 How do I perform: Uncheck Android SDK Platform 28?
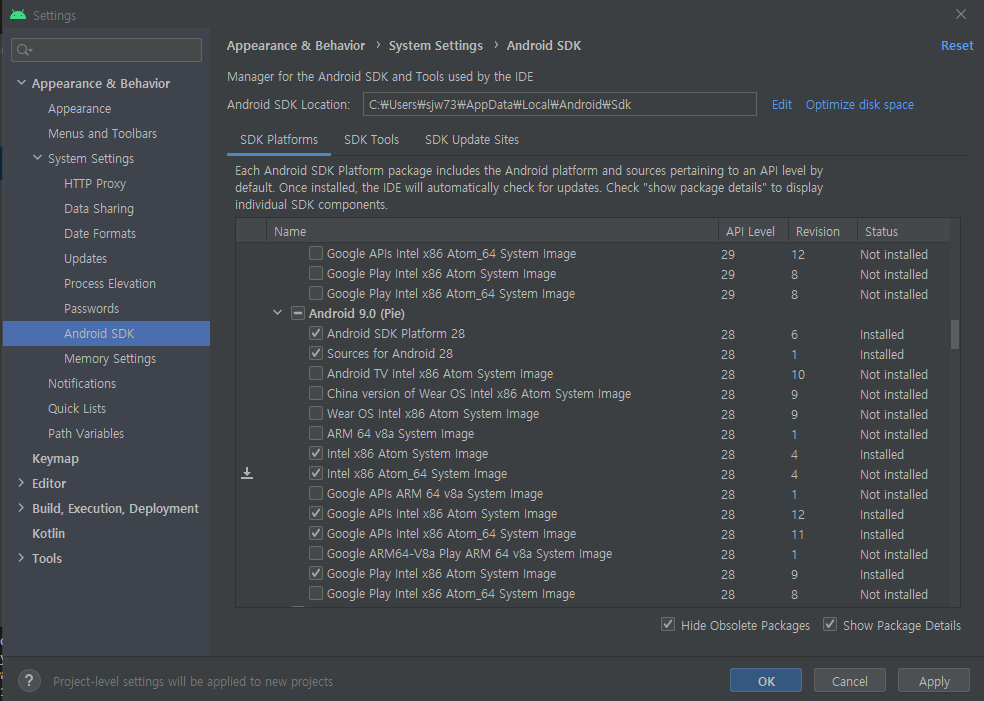316,333
